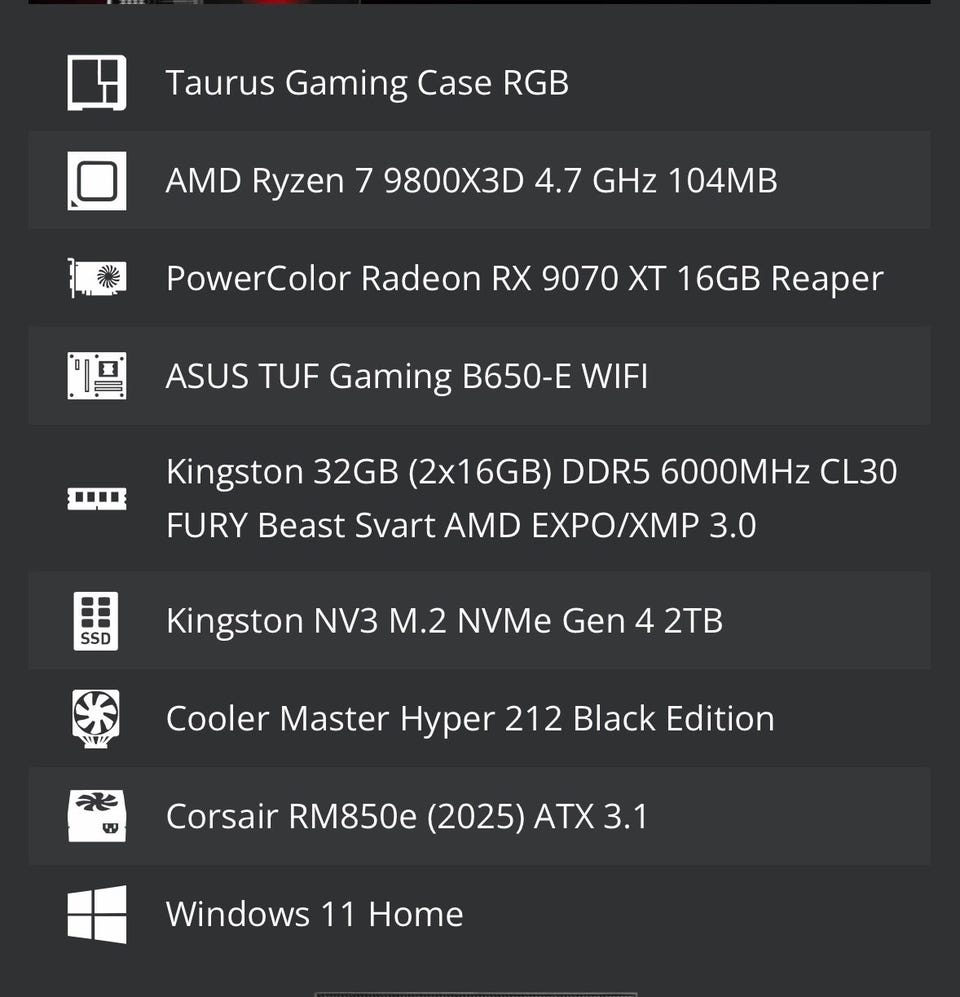Click the SSD storage icon
Screen dimensions: 960x997
96,621
